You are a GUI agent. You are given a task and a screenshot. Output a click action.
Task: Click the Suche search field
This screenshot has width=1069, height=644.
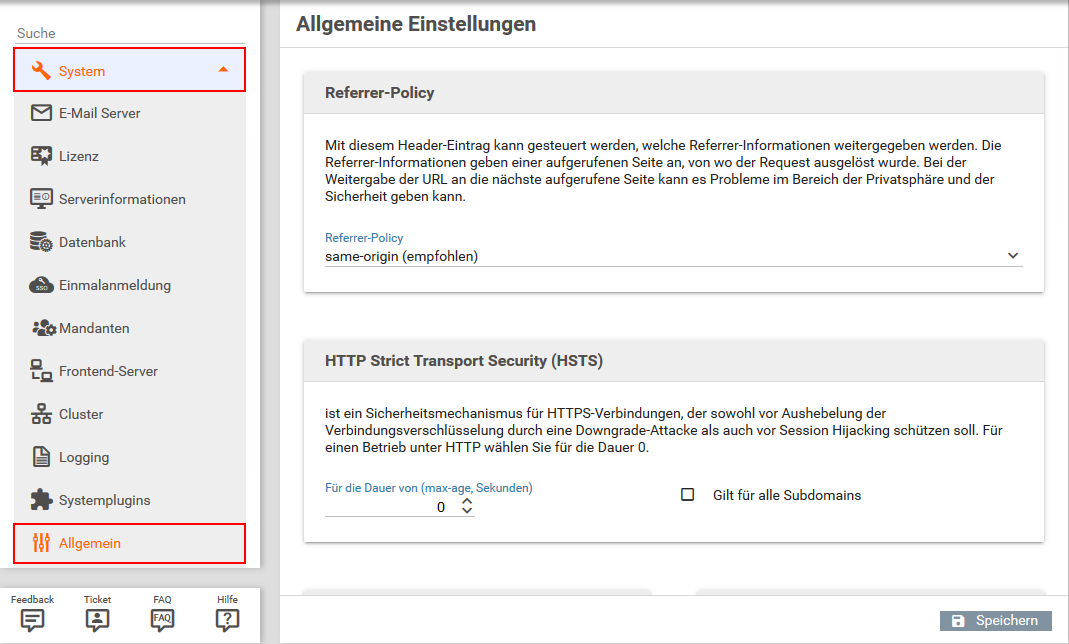point(130,33)
